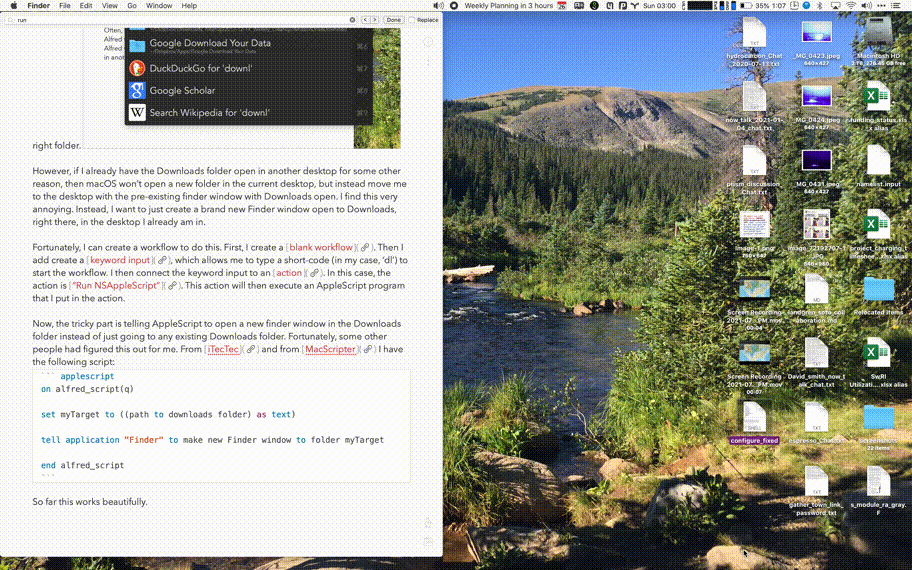Open search options magnifier dropdown in find bar

point(10,20)
